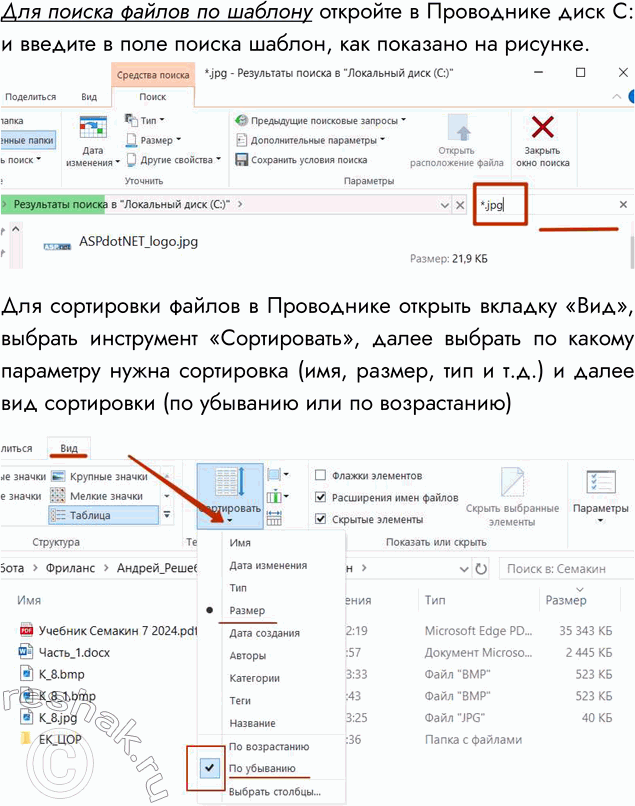The width and height of the screenshot is (635, 806).
Task: Click the Other properties icon
Action: [131, 160]
